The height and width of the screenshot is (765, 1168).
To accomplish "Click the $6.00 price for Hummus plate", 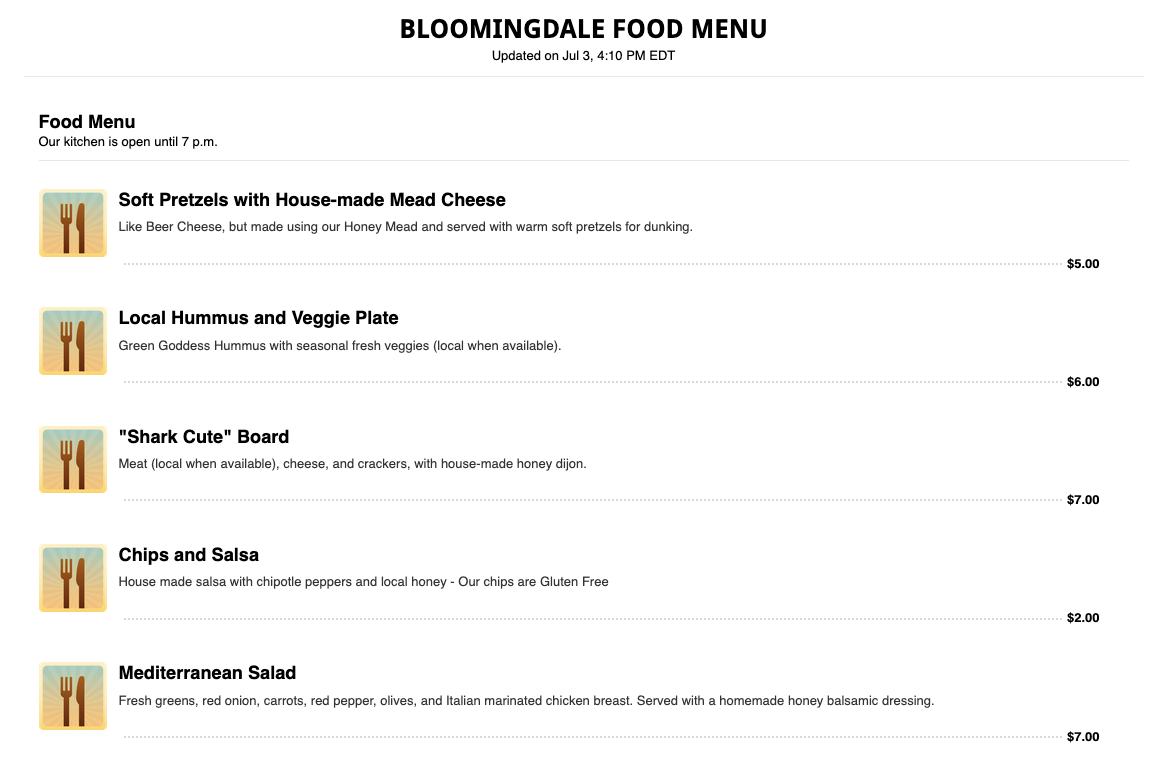I will tap(1083, 382).
